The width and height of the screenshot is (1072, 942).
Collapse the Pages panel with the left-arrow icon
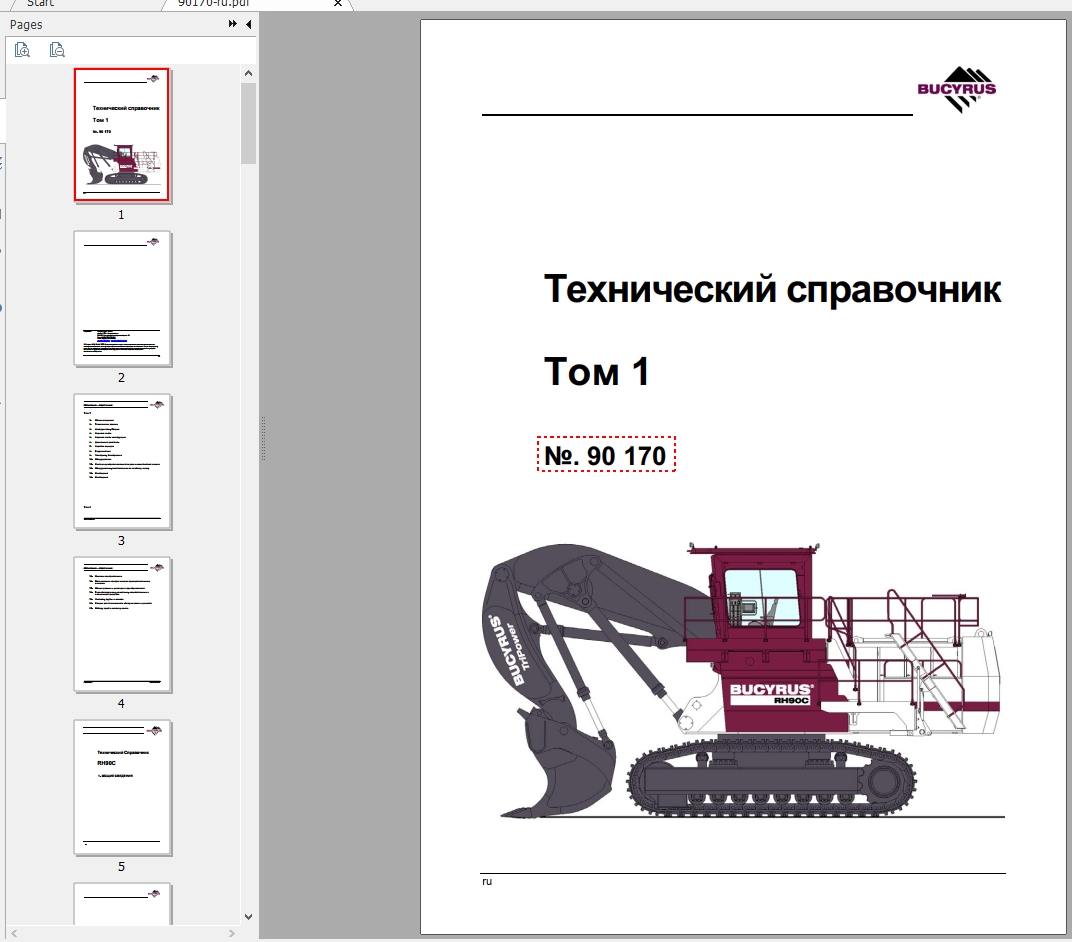point(248,24)
